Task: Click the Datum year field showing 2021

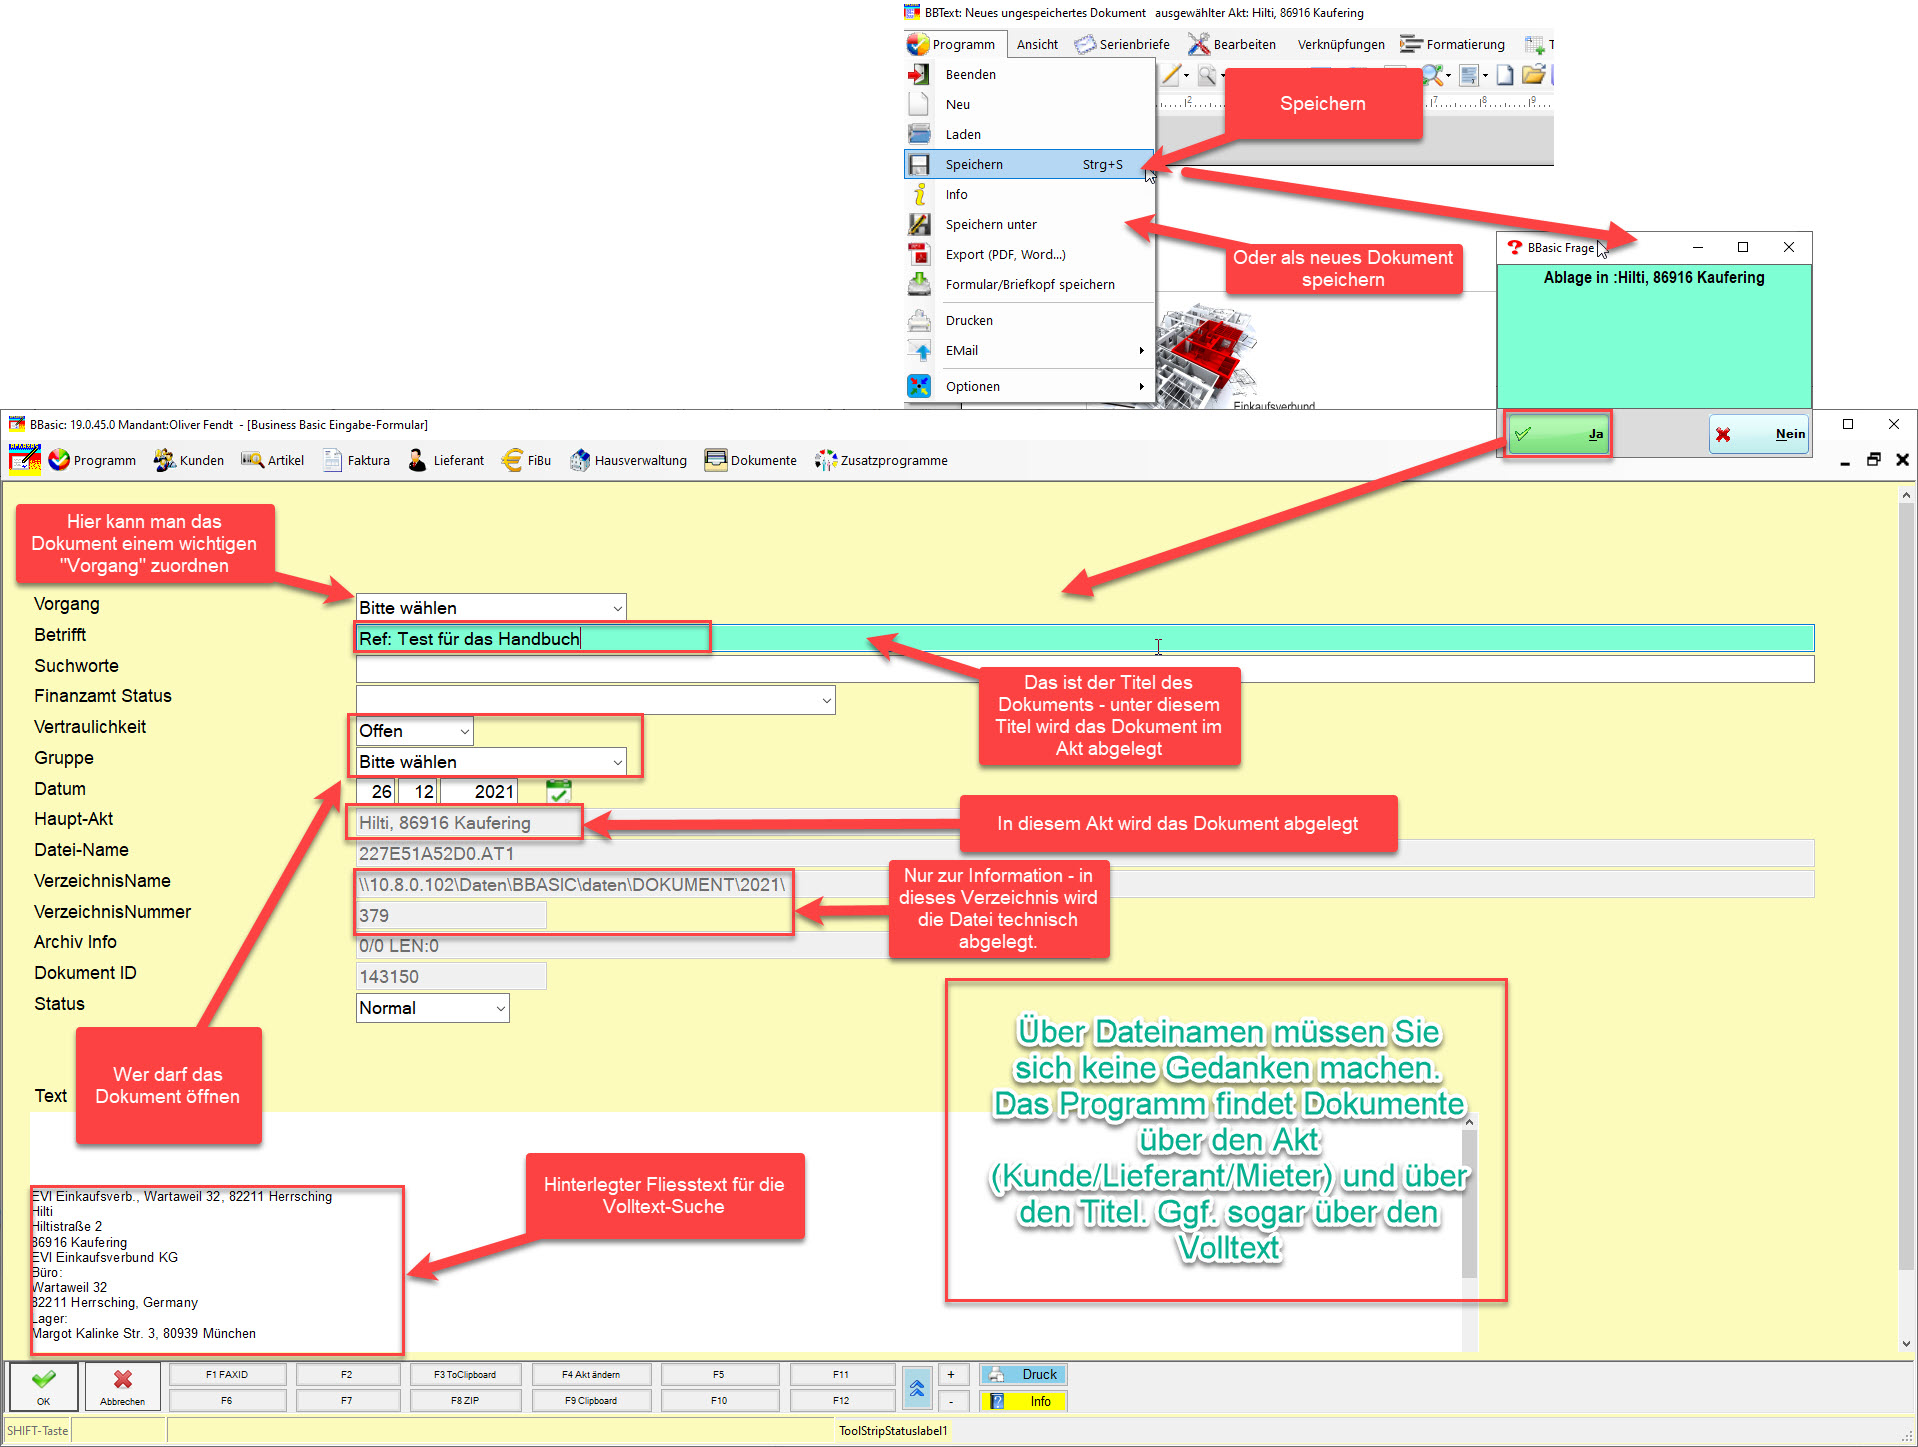Action: (479, 792)
